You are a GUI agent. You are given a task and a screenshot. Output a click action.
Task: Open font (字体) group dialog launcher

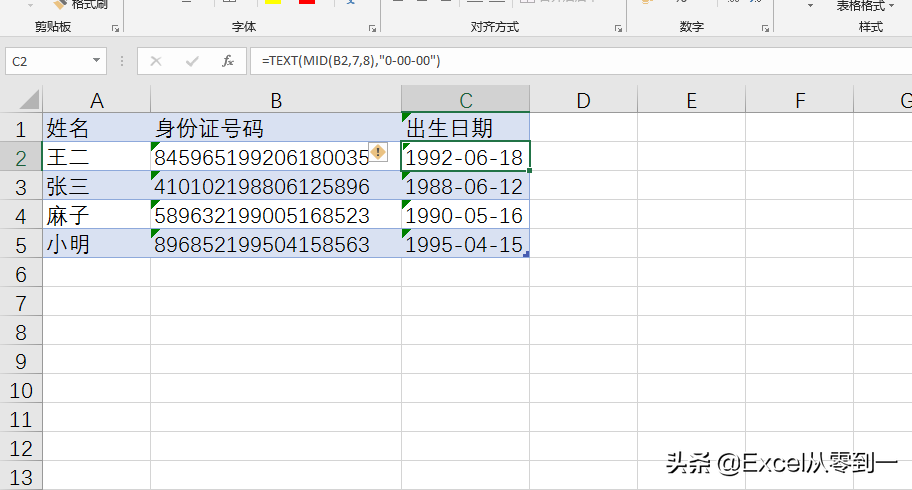pos(372,29)
